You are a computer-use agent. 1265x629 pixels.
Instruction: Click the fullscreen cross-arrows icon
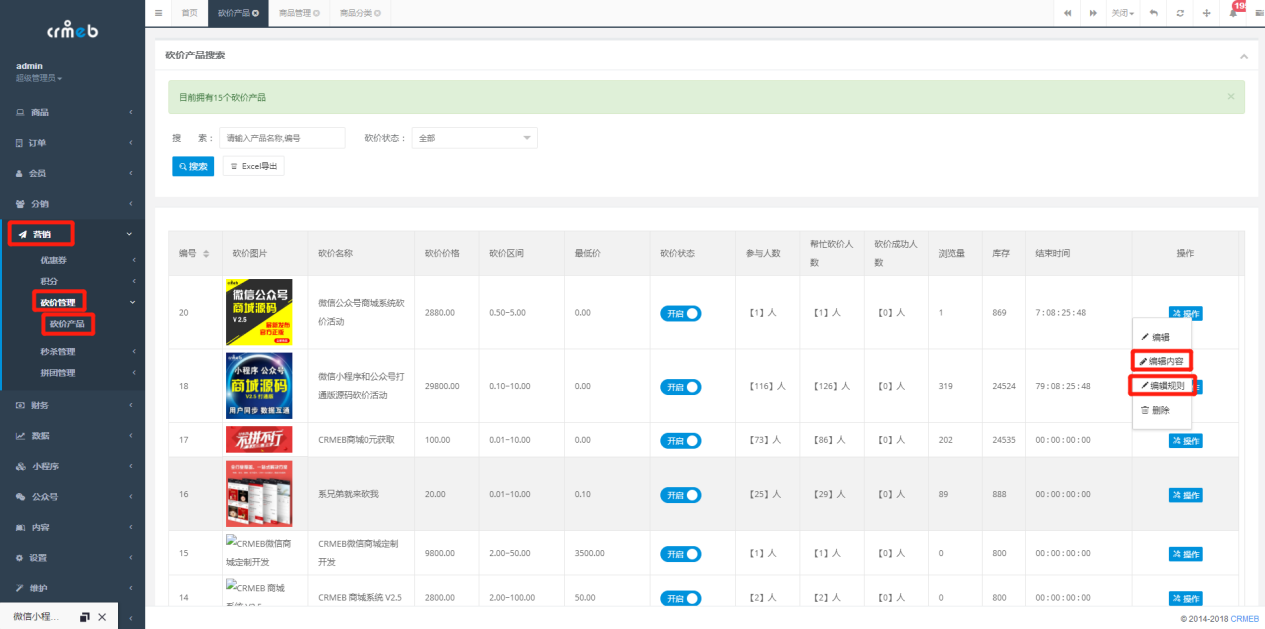tap(1207, 13)
